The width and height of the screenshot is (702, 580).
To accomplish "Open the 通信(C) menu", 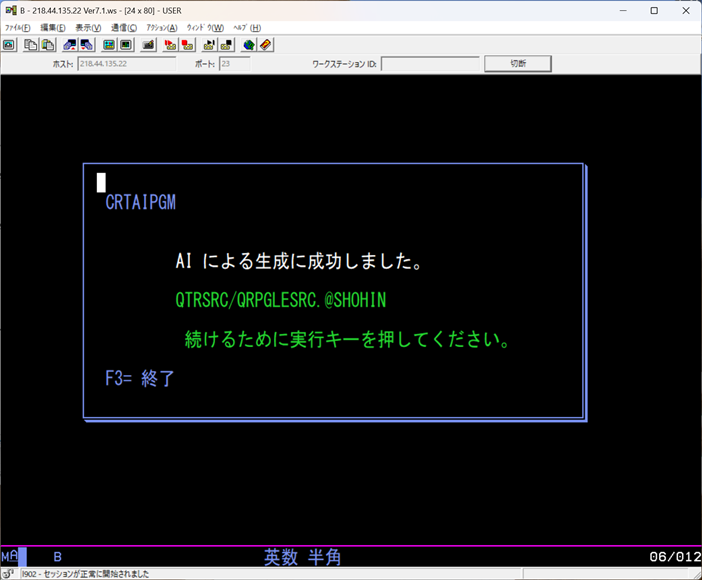I will [x=125, y=27].
